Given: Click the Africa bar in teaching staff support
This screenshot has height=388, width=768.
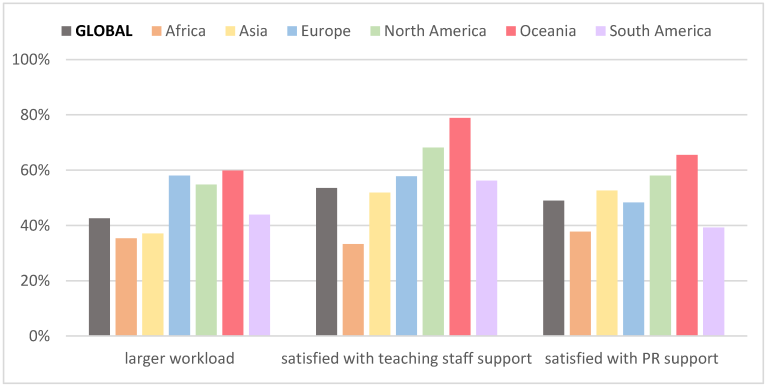Looking at the screenshot, I should click(353, 290).
